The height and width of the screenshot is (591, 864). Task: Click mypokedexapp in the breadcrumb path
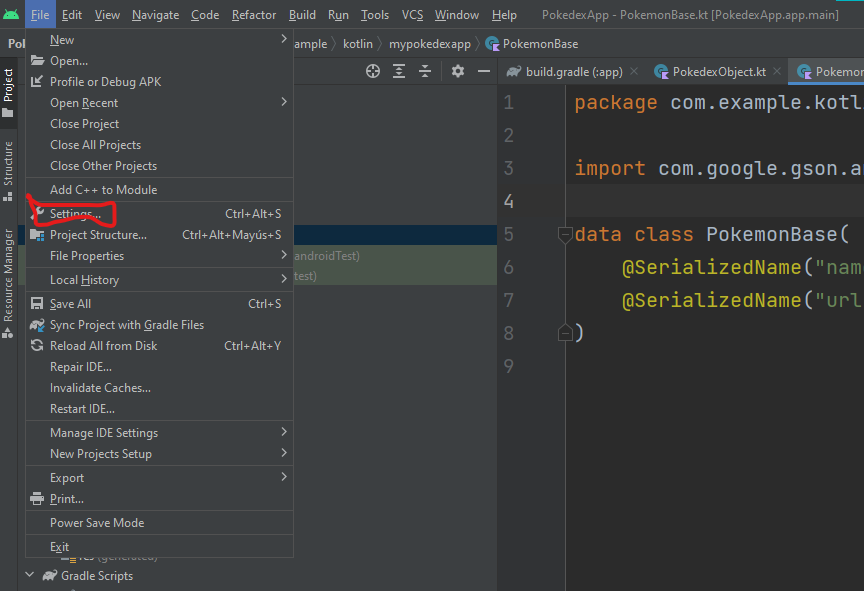pos(429,44)
